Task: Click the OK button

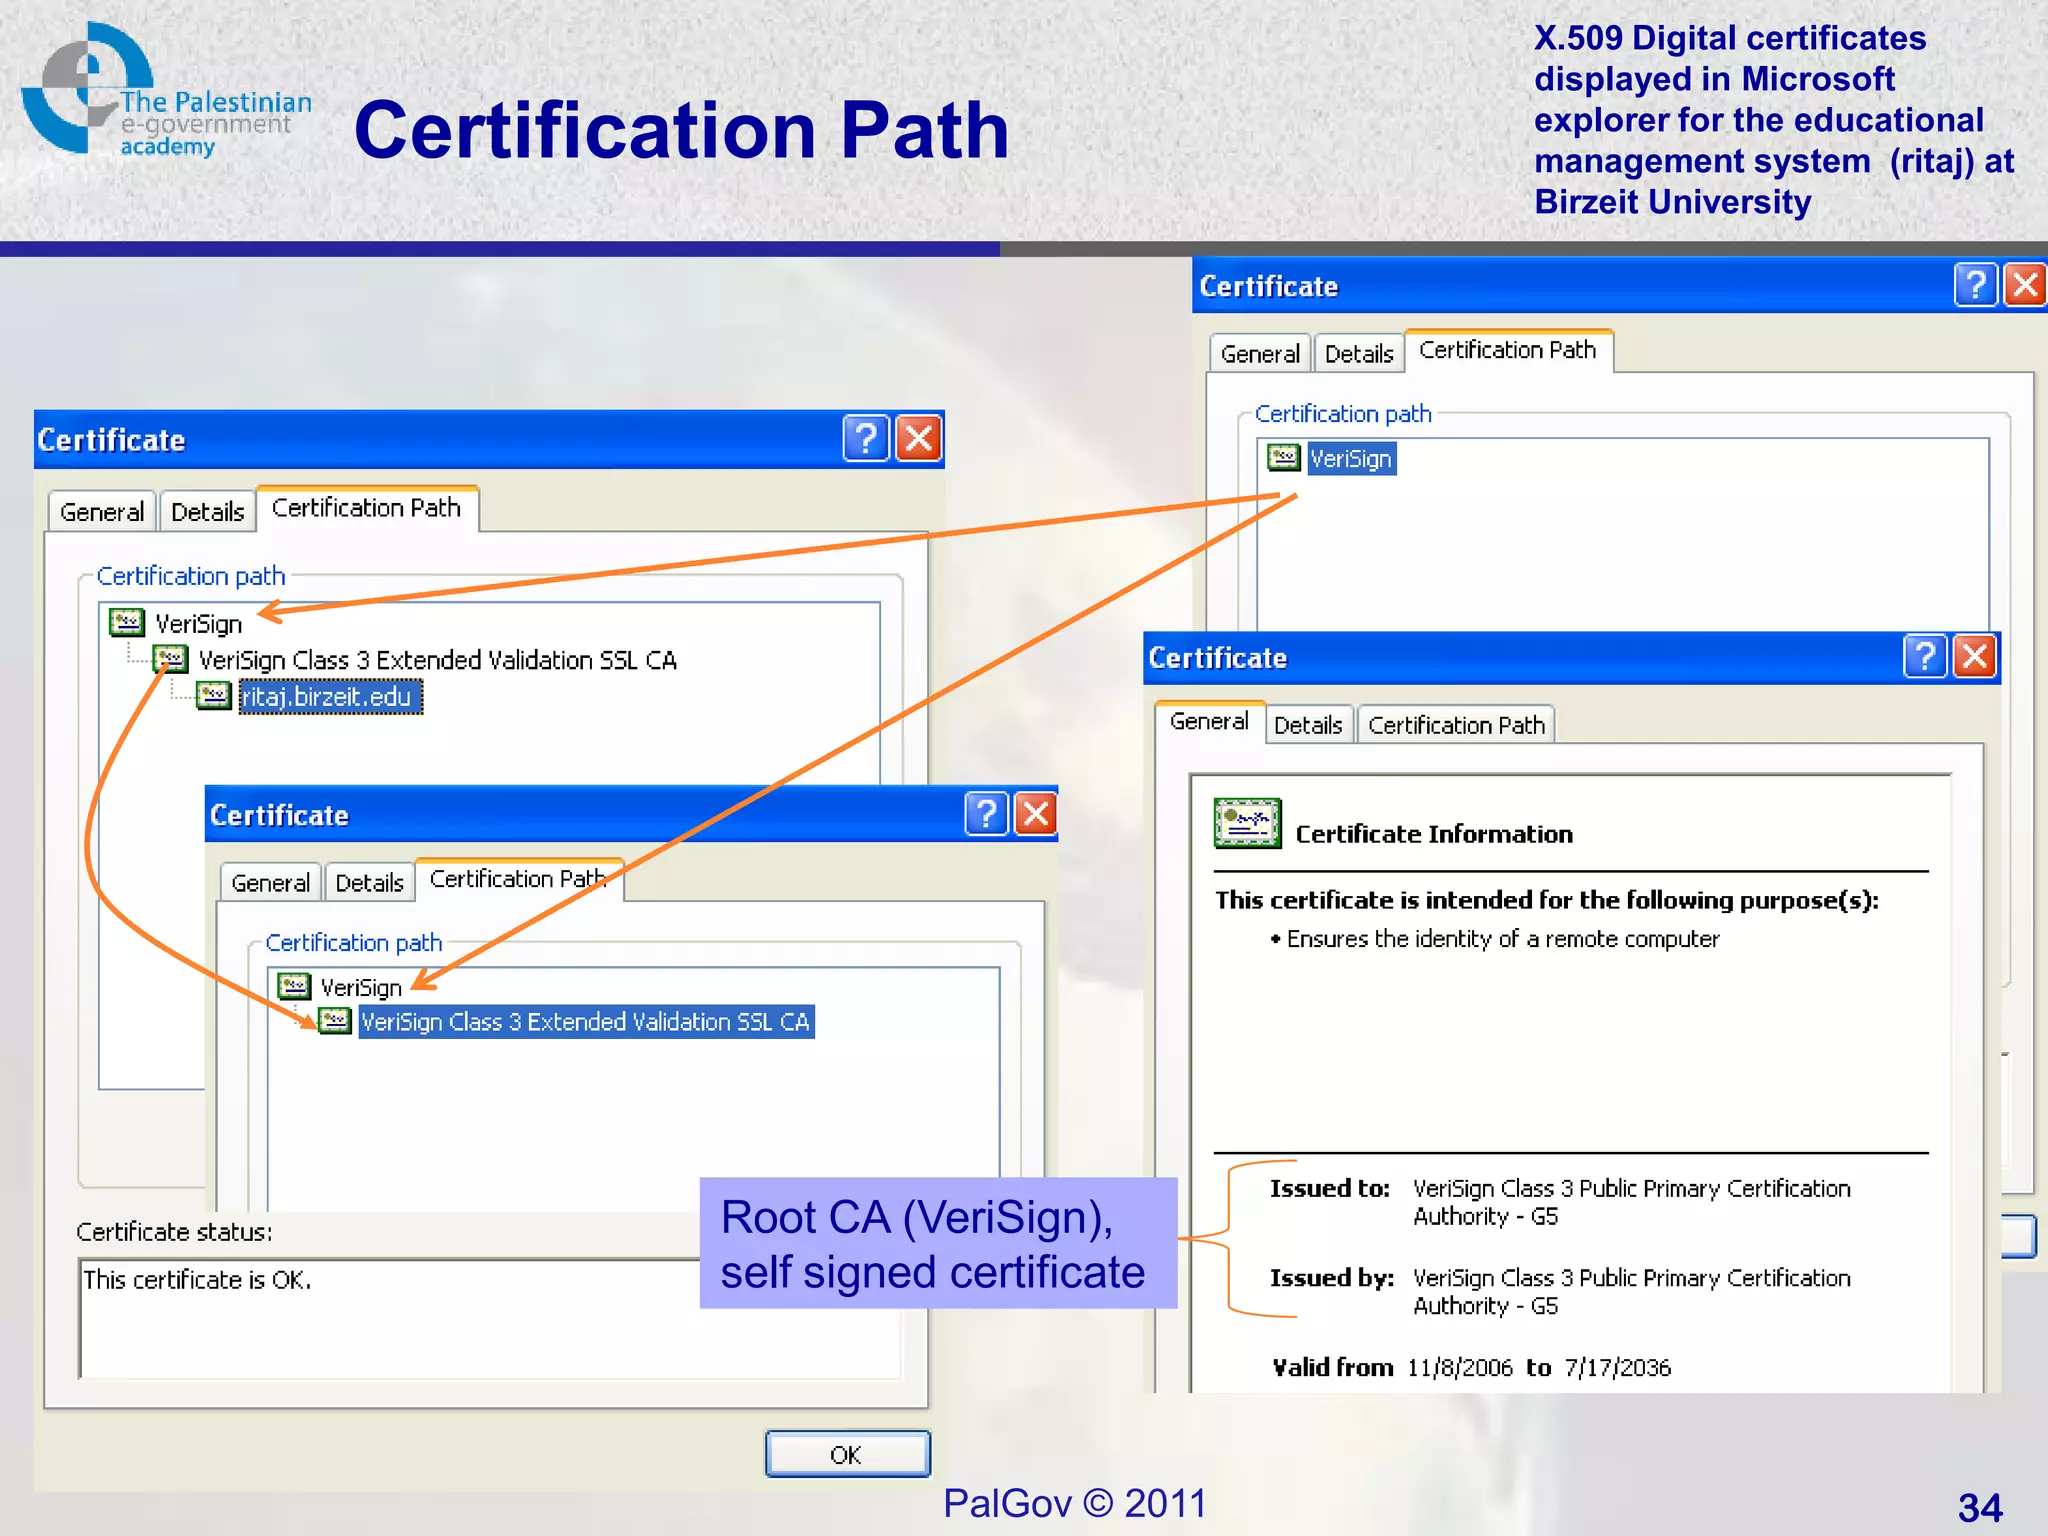Action: 847,1454
